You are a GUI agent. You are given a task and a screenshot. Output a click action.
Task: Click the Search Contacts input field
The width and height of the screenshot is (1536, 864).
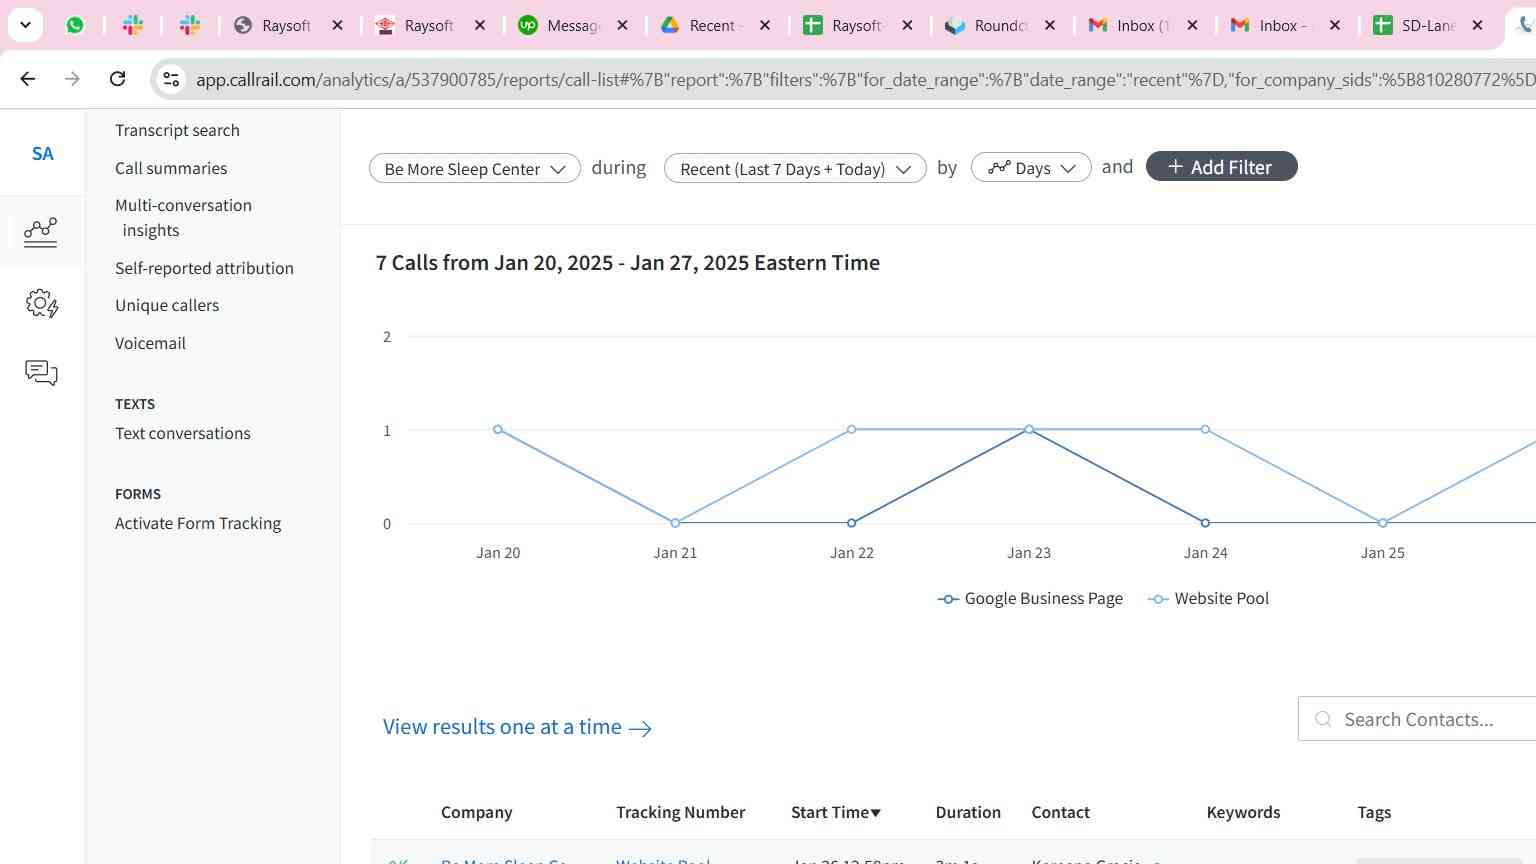coord(1417,719)
